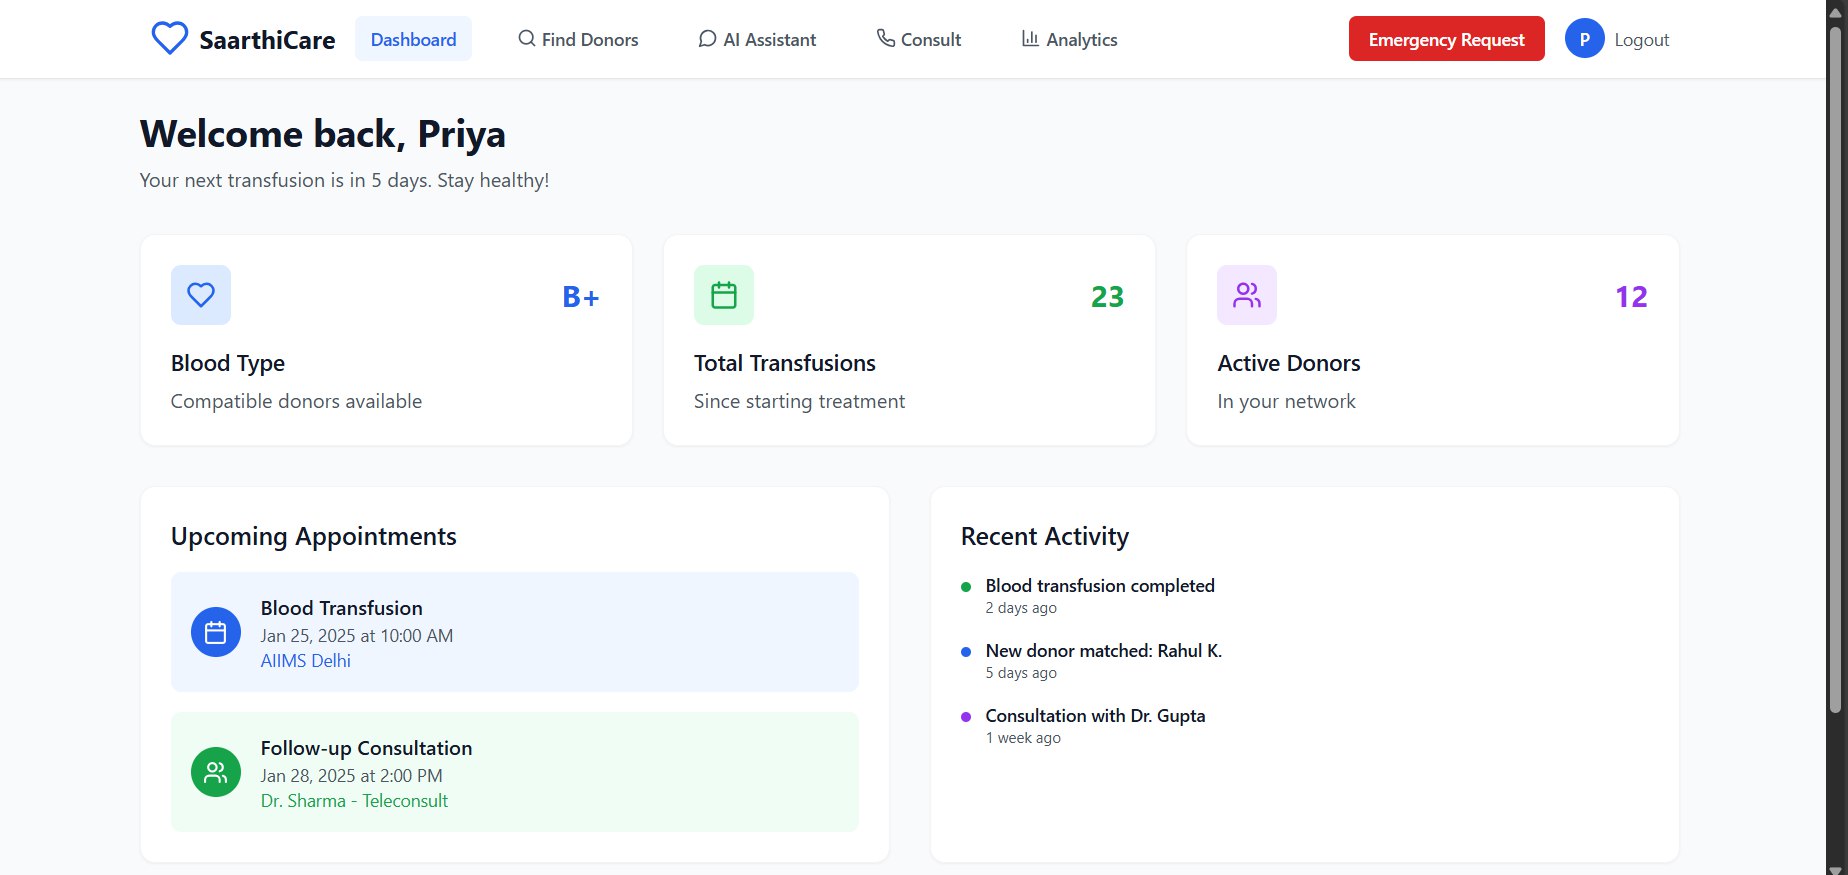The image size is (1848, 875).
Task: Click the Jan 28, 2025 at 2:00 PM date
Action: (x=352, y=776)
